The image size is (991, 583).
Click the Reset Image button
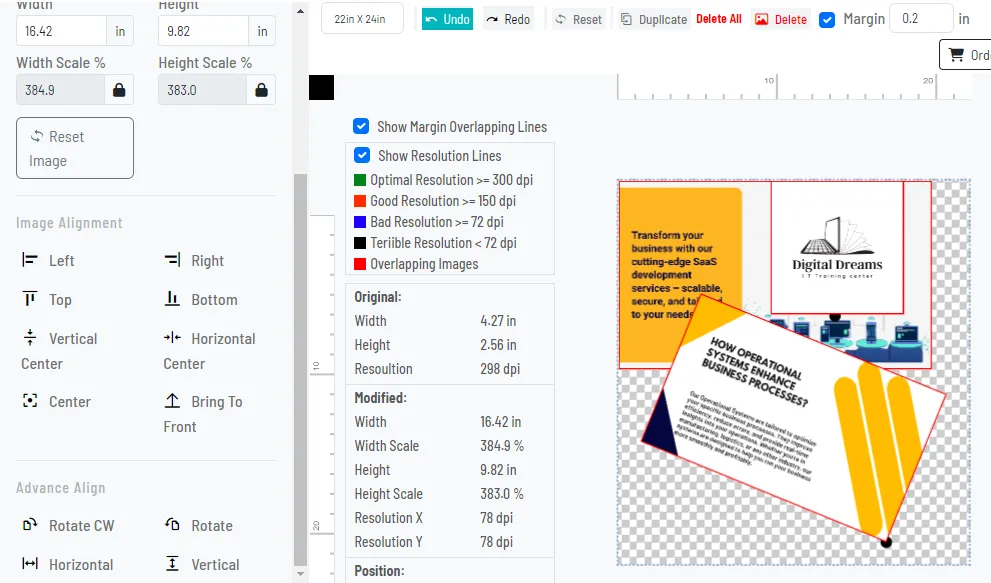[75, 148]
